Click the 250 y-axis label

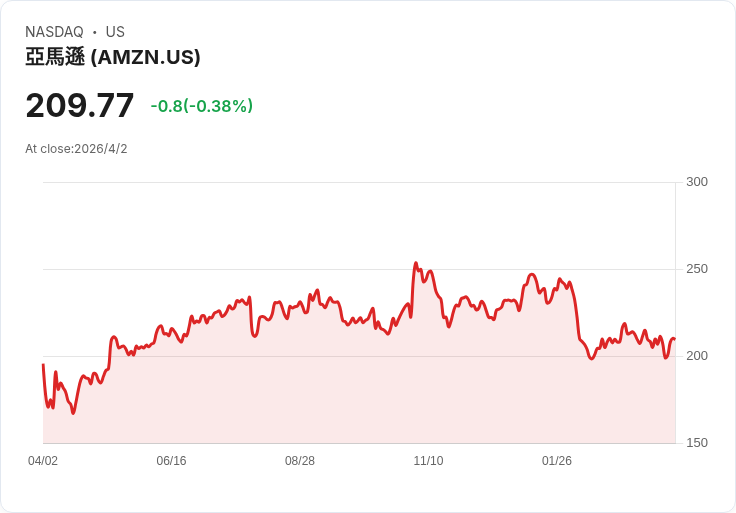(x=697, y=268)
